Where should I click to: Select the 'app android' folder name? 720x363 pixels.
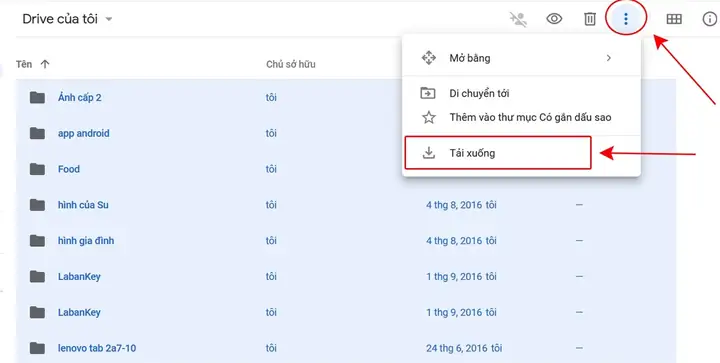coord(84,134)
